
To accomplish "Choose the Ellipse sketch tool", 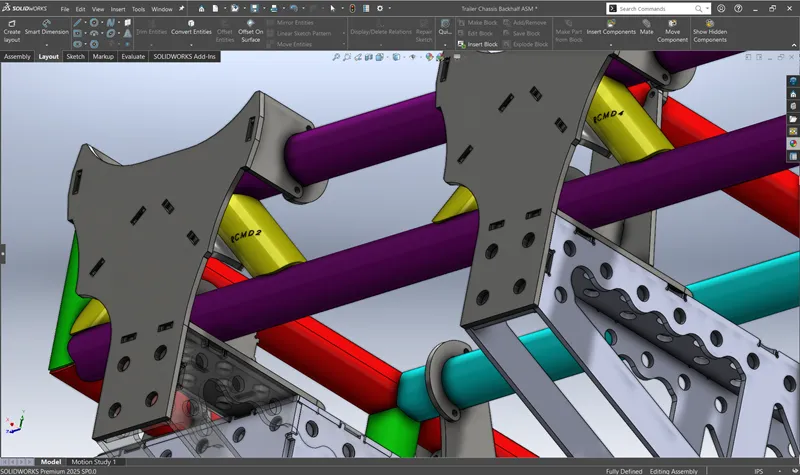I will (x=111, y=33).
